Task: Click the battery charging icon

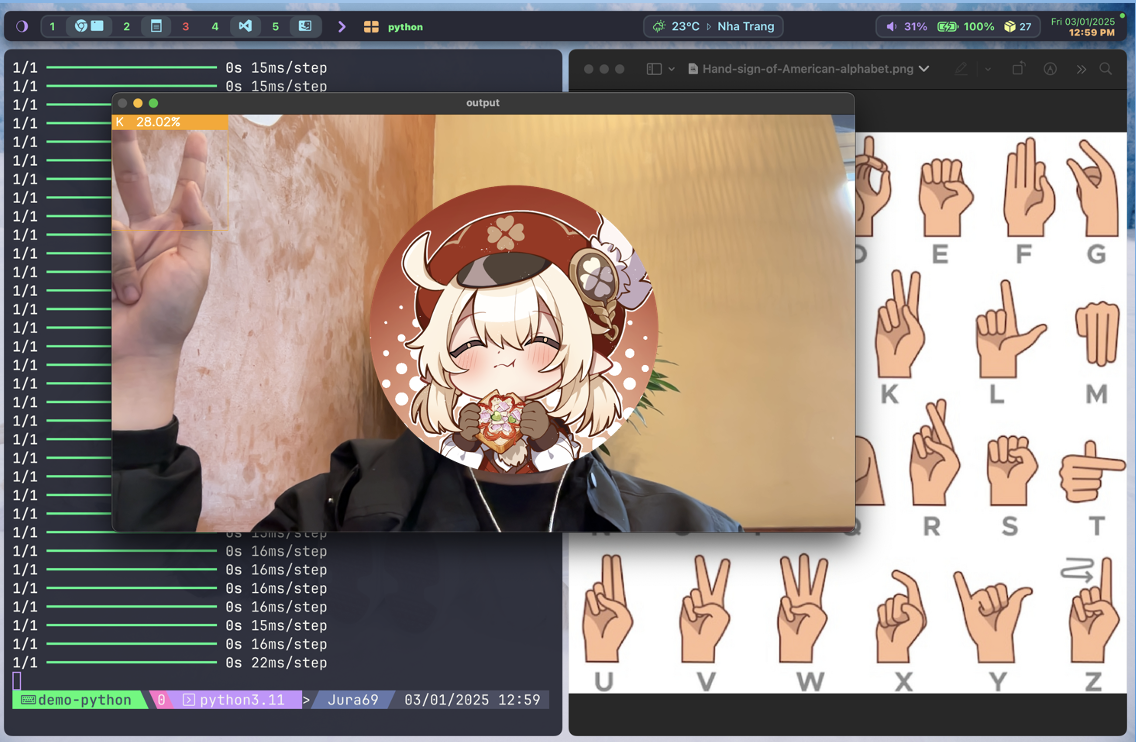Action: pos(947,26)
